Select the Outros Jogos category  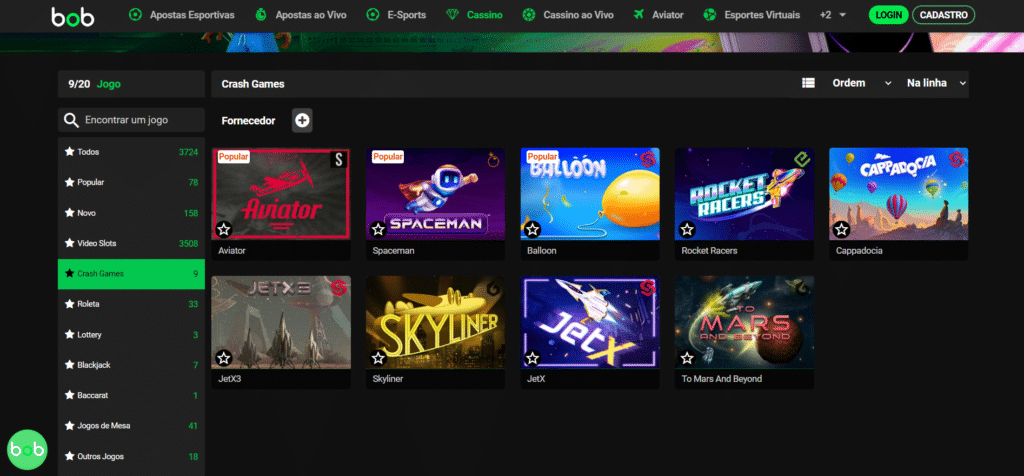point(131,456)
